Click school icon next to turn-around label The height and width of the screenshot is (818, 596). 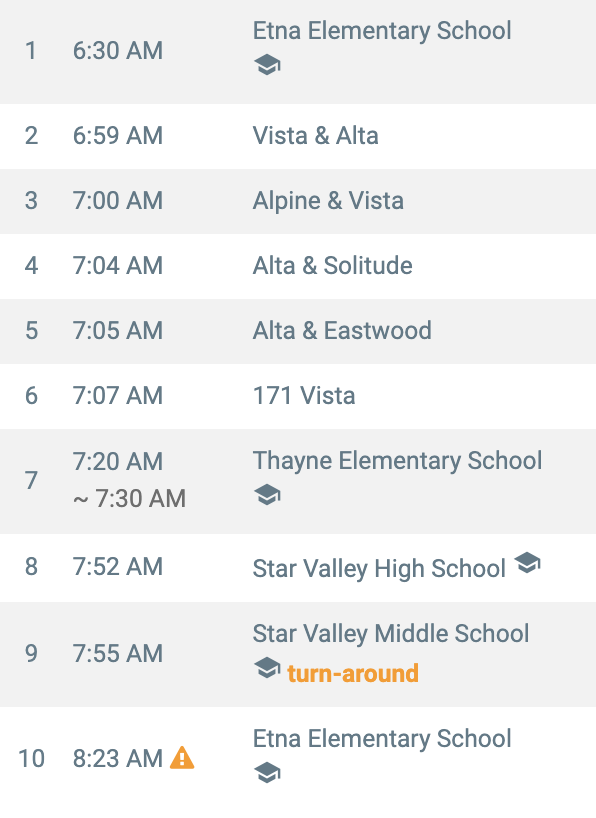(267, 668)
